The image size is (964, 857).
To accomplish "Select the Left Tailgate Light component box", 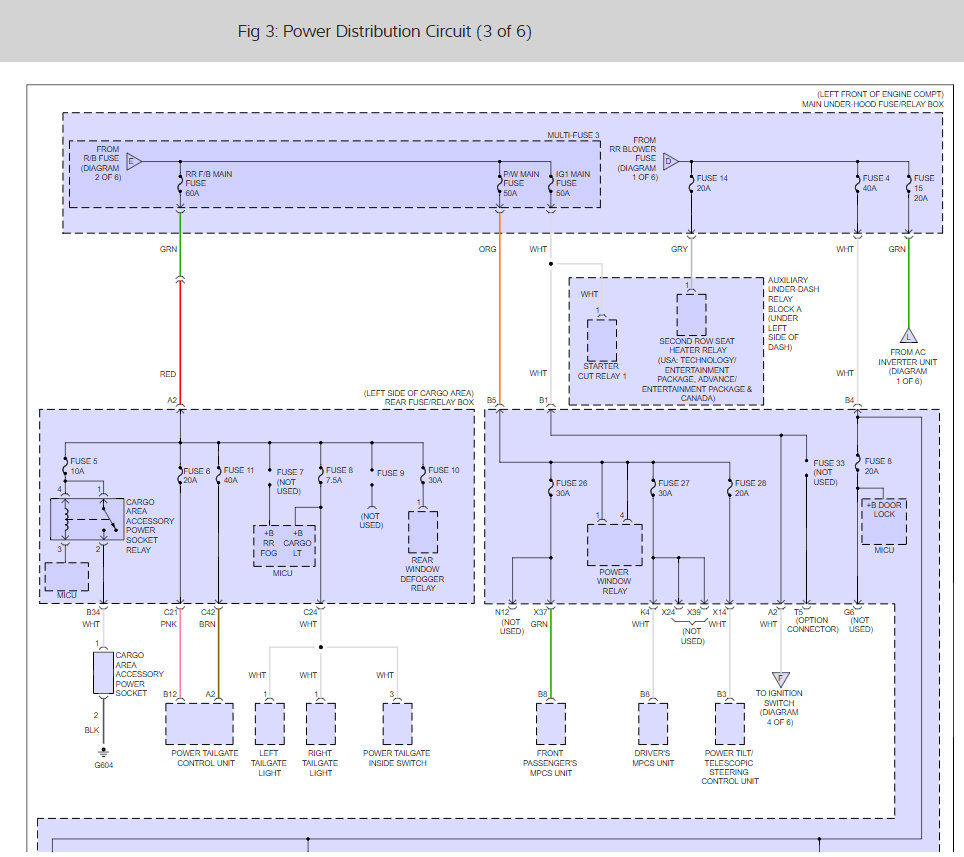I will click(270, 723).
